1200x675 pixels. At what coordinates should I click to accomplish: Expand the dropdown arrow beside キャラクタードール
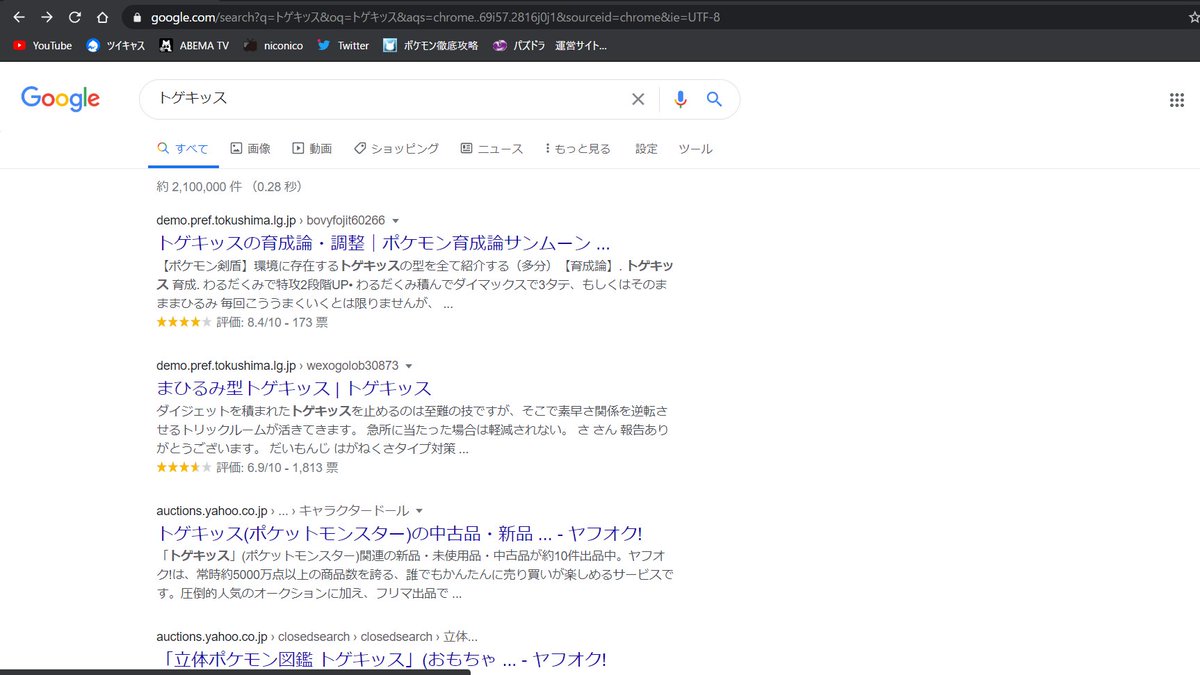(x=419, y=511)
